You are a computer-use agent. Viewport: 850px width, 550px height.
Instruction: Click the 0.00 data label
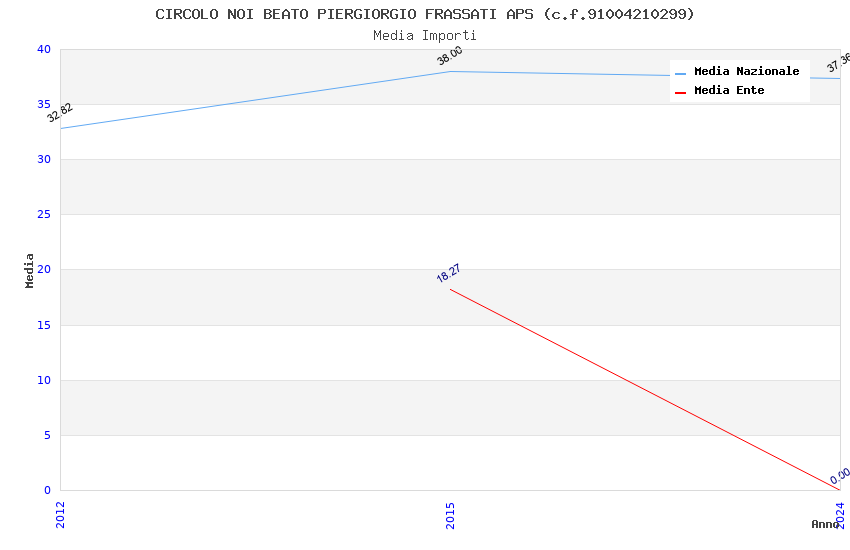point(840,476)
